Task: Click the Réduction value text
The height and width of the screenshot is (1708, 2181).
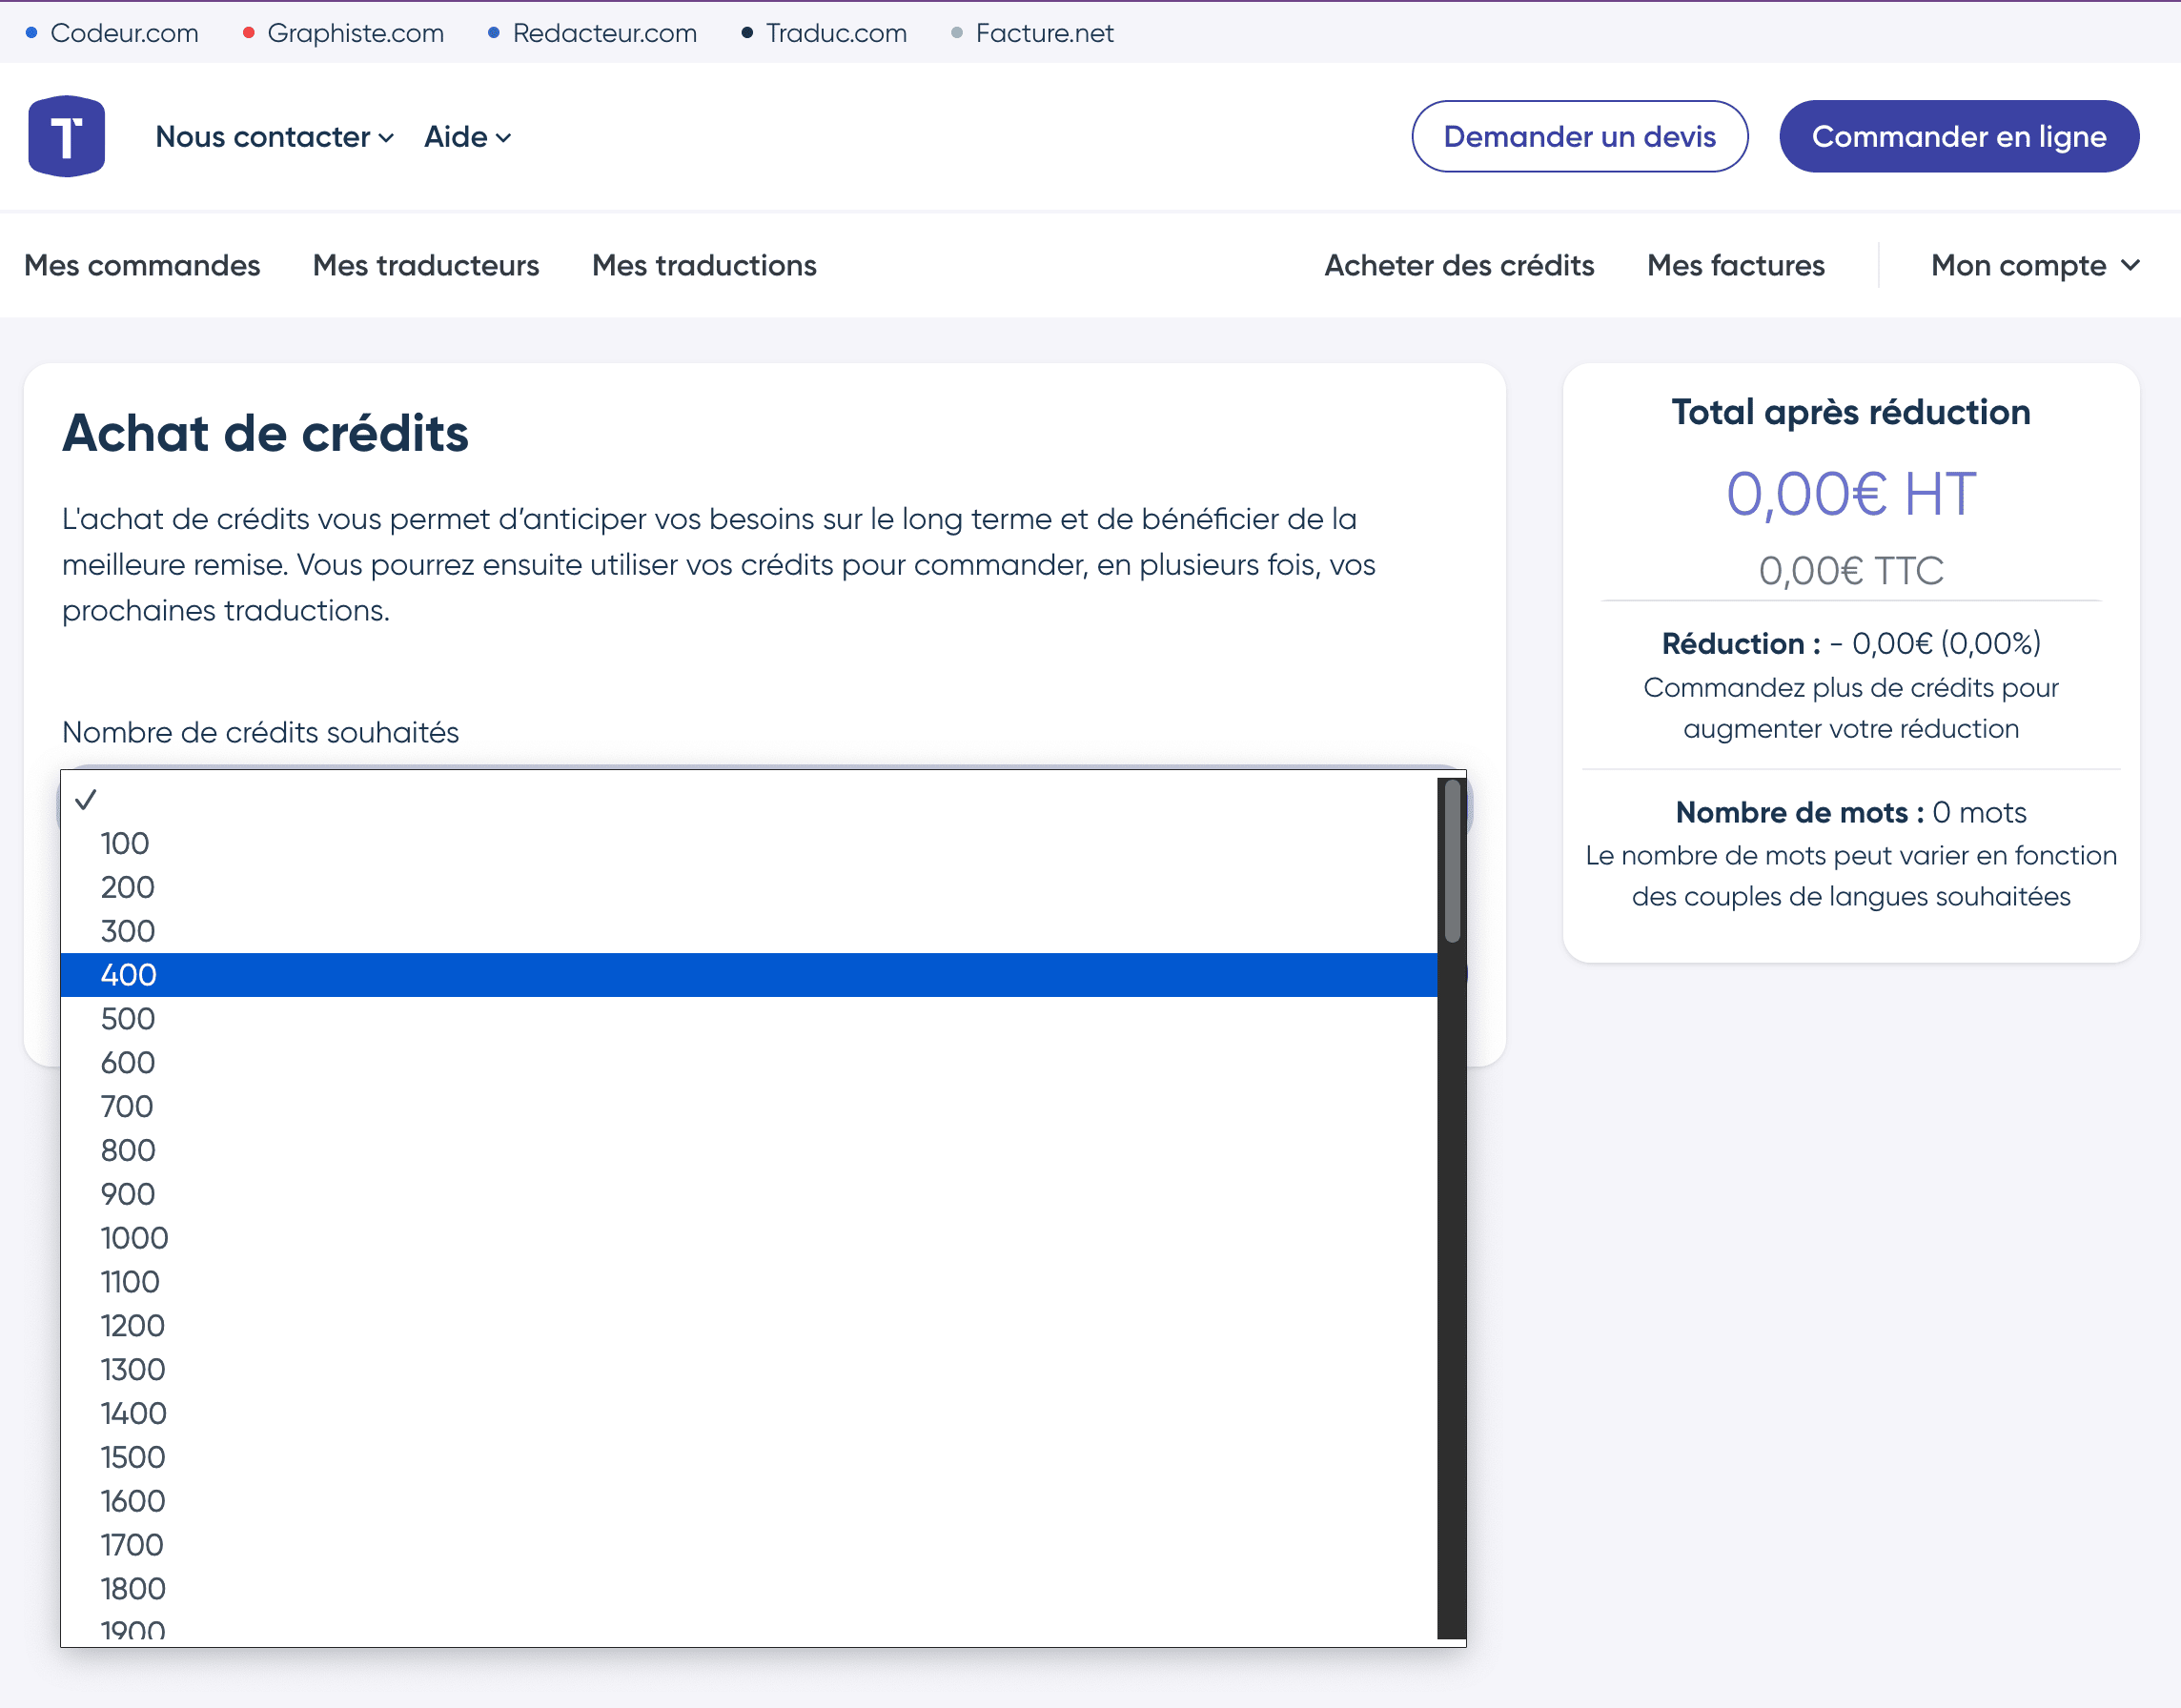Action: tap(1946, 644)
